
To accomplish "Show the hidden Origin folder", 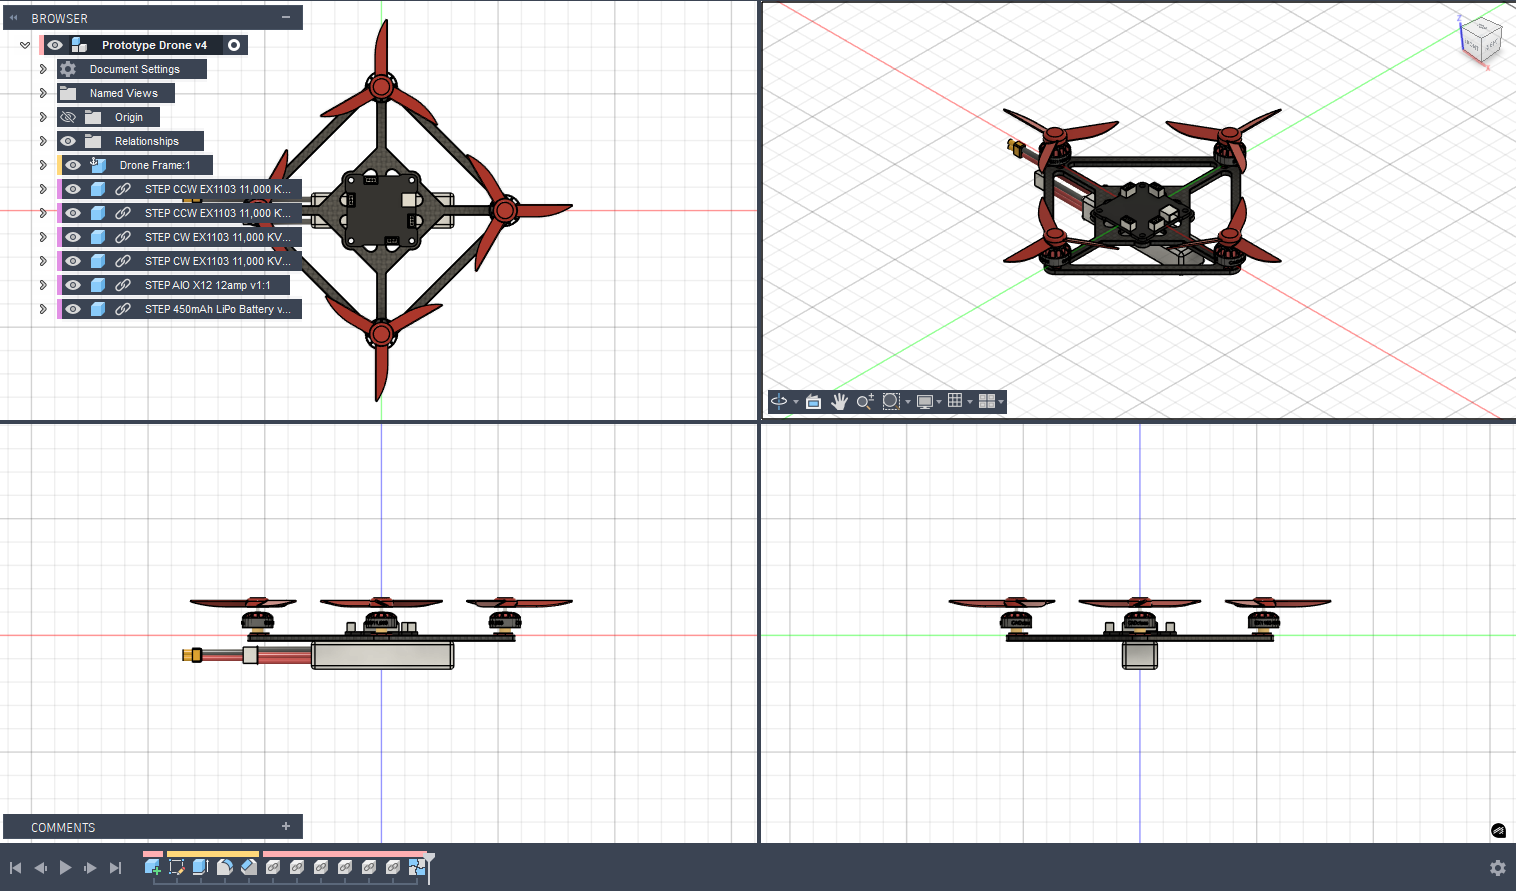I will tap(68, 117).
